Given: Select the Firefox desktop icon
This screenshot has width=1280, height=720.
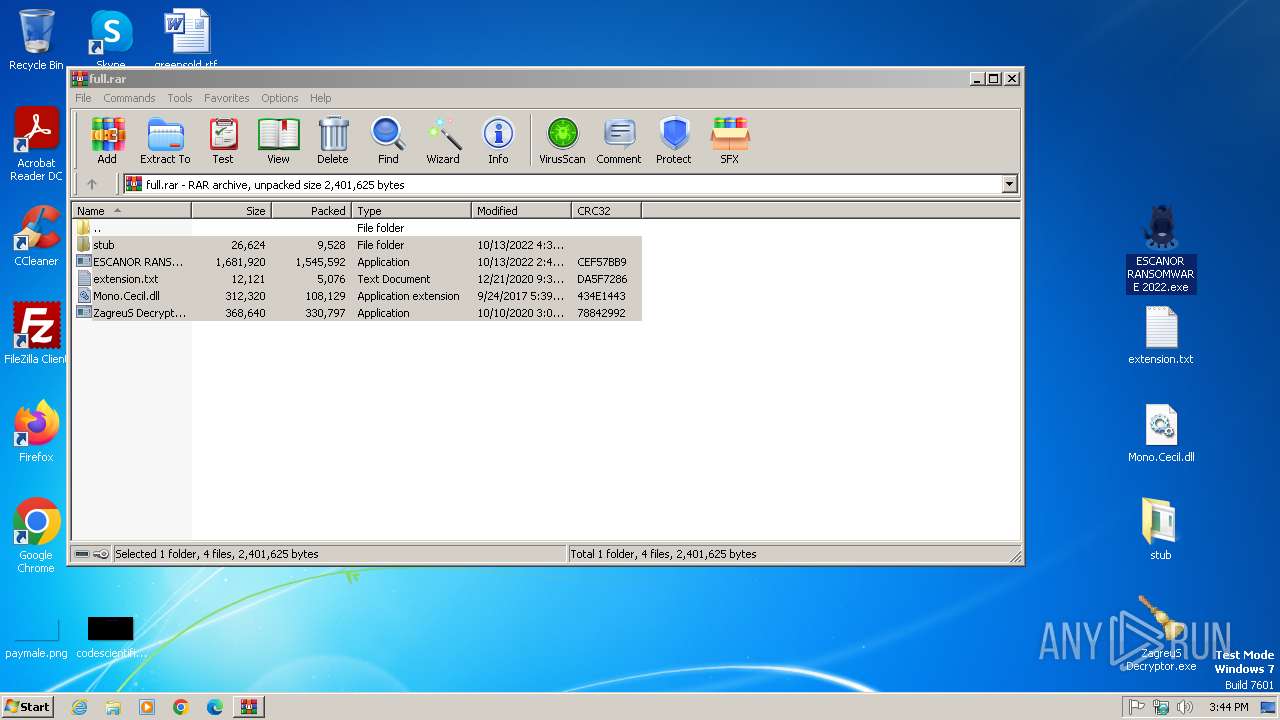Looking at the screenshot, I should pyautogui.click(x=36, y=432).
